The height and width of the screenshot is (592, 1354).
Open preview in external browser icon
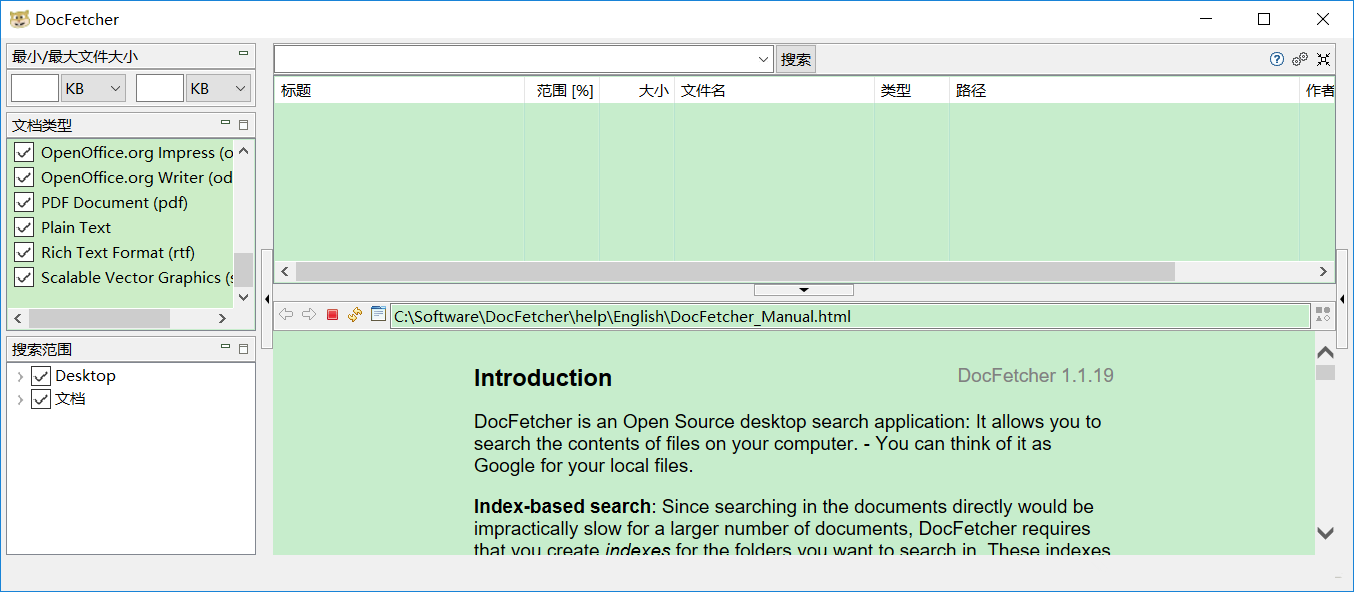point(378,314)
